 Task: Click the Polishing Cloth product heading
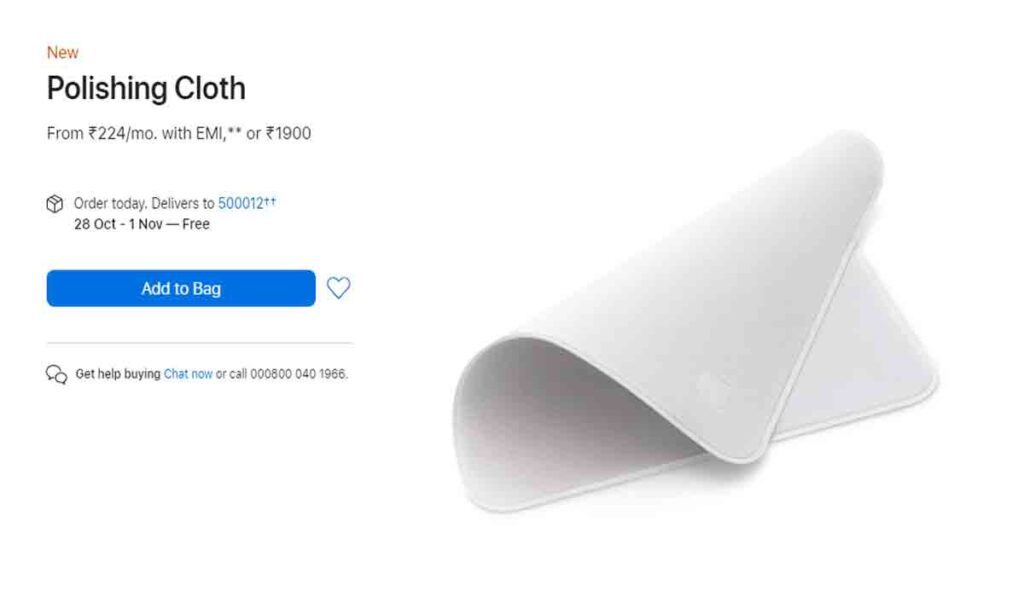pyautogui.click(x=146, y=88)
